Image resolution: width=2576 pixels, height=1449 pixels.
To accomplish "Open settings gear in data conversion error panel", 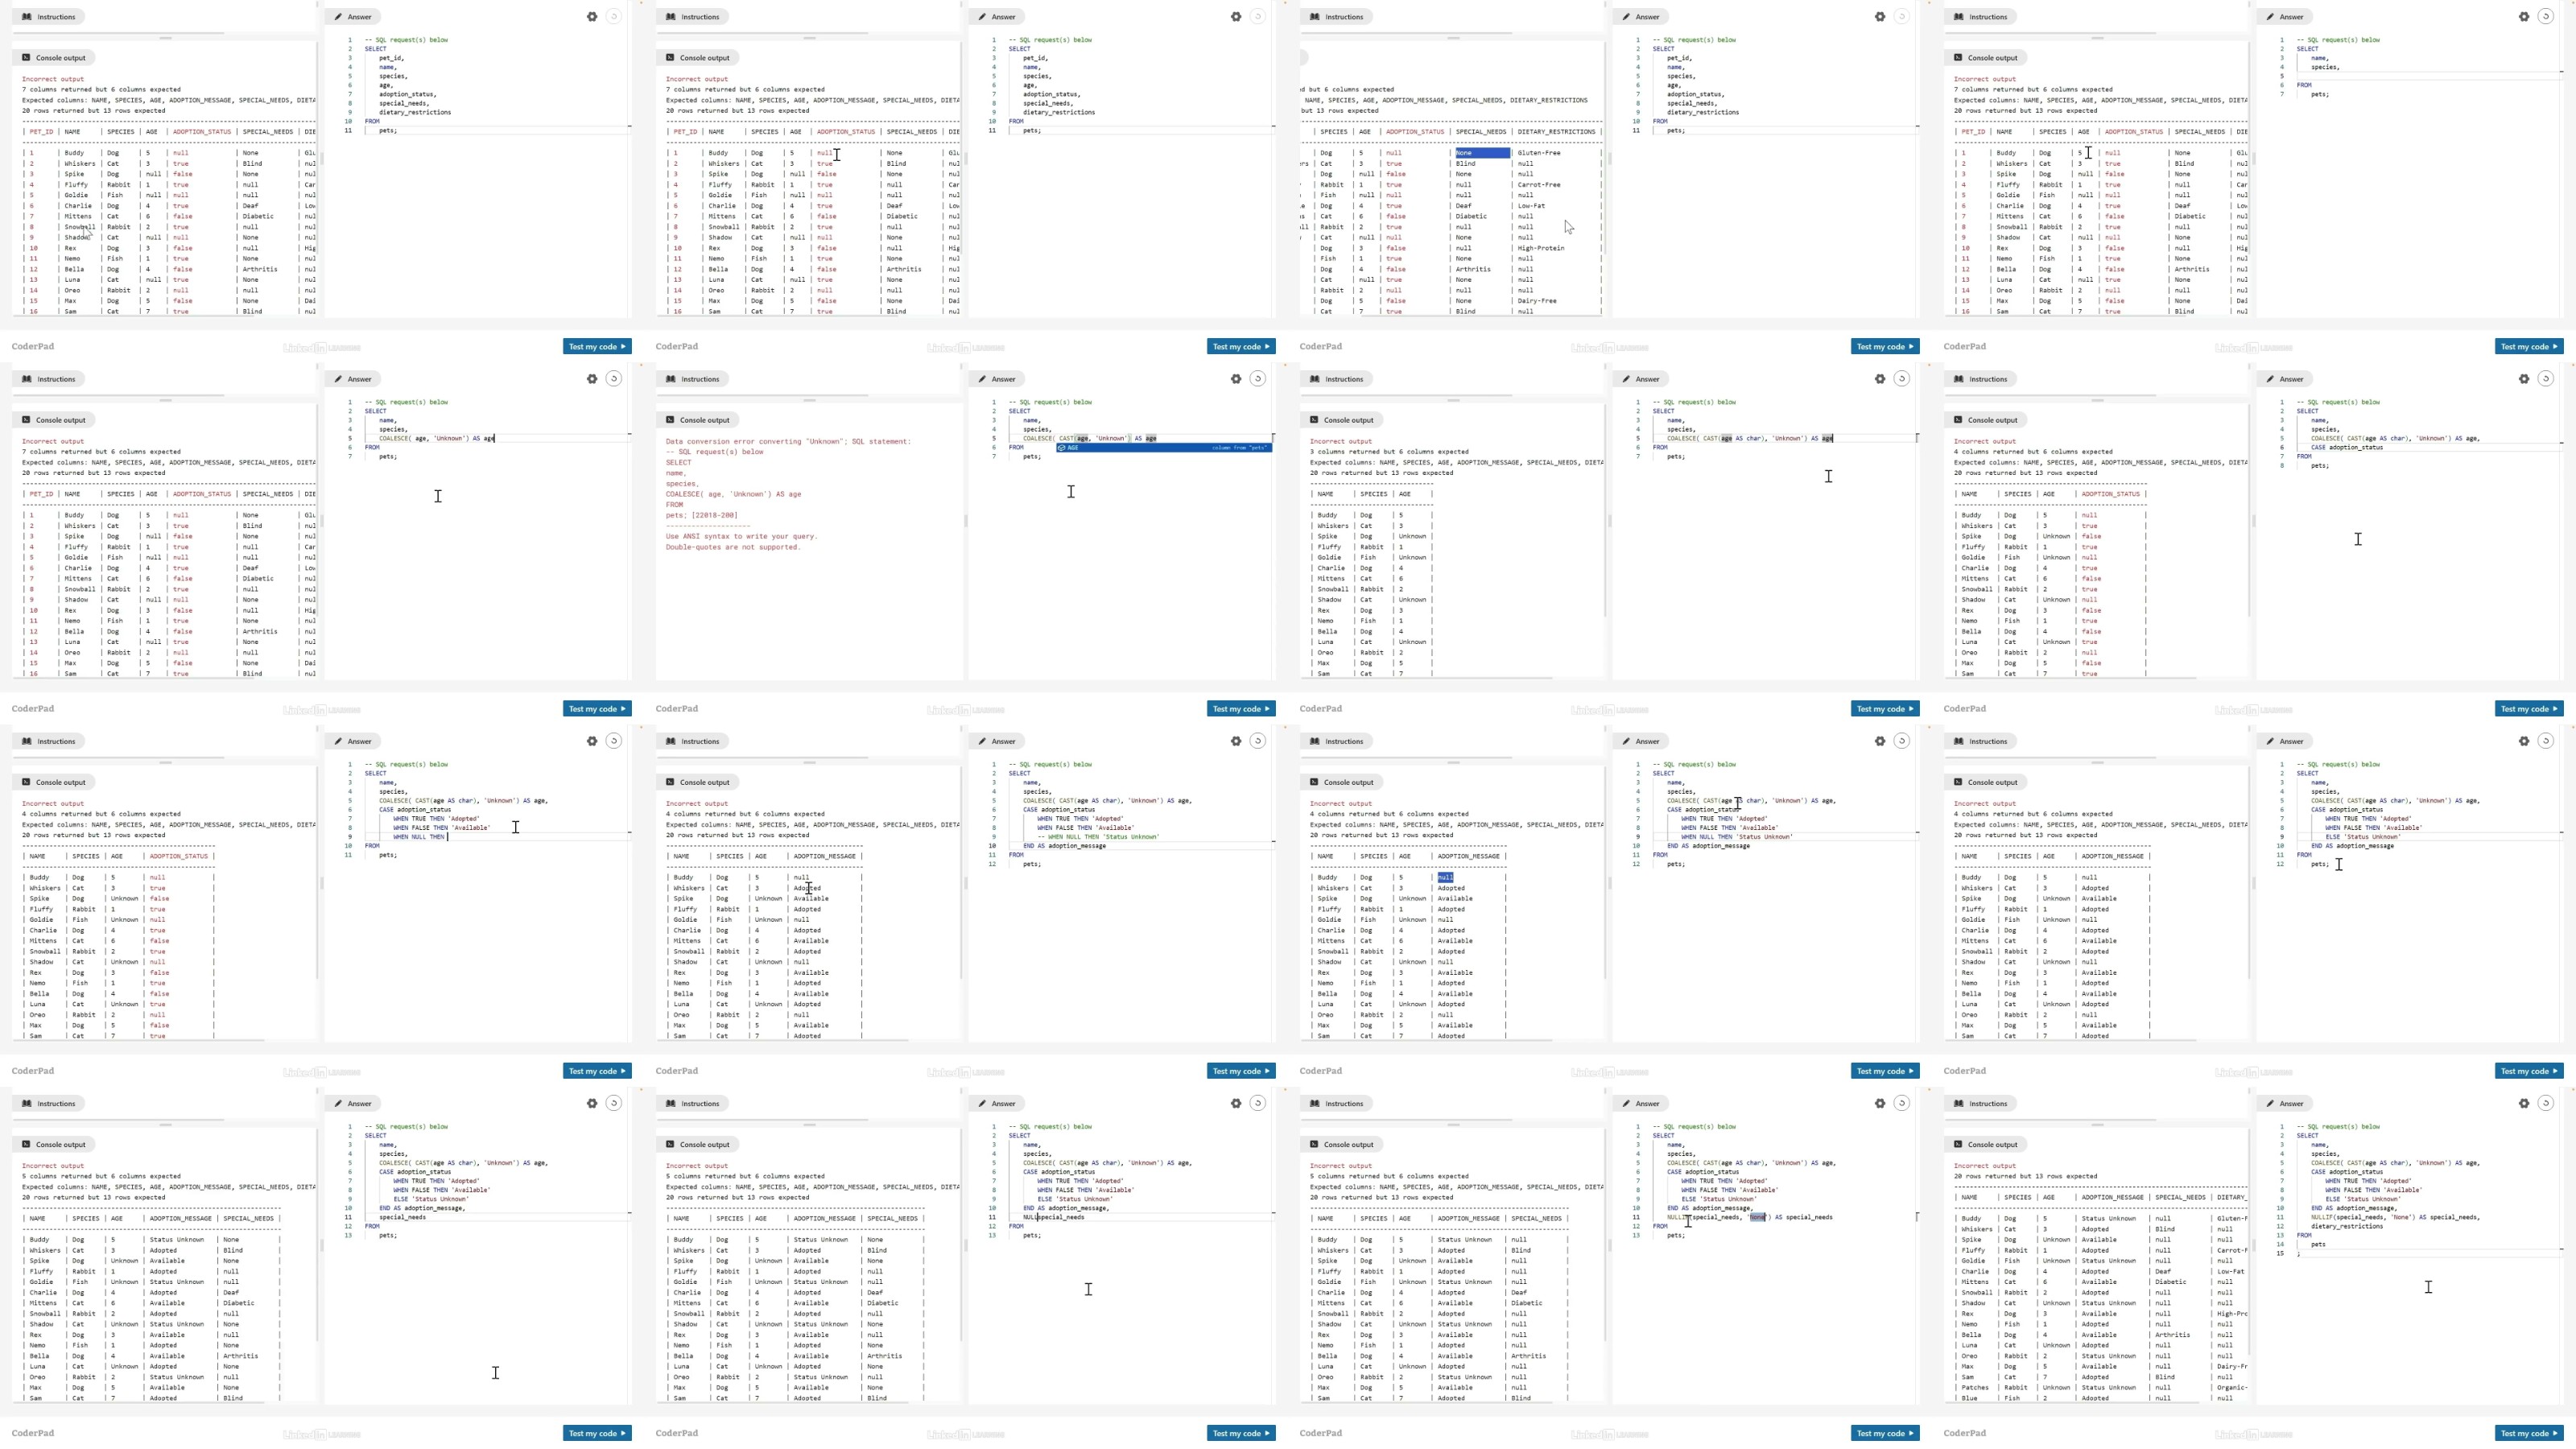I will [1236, 379].
